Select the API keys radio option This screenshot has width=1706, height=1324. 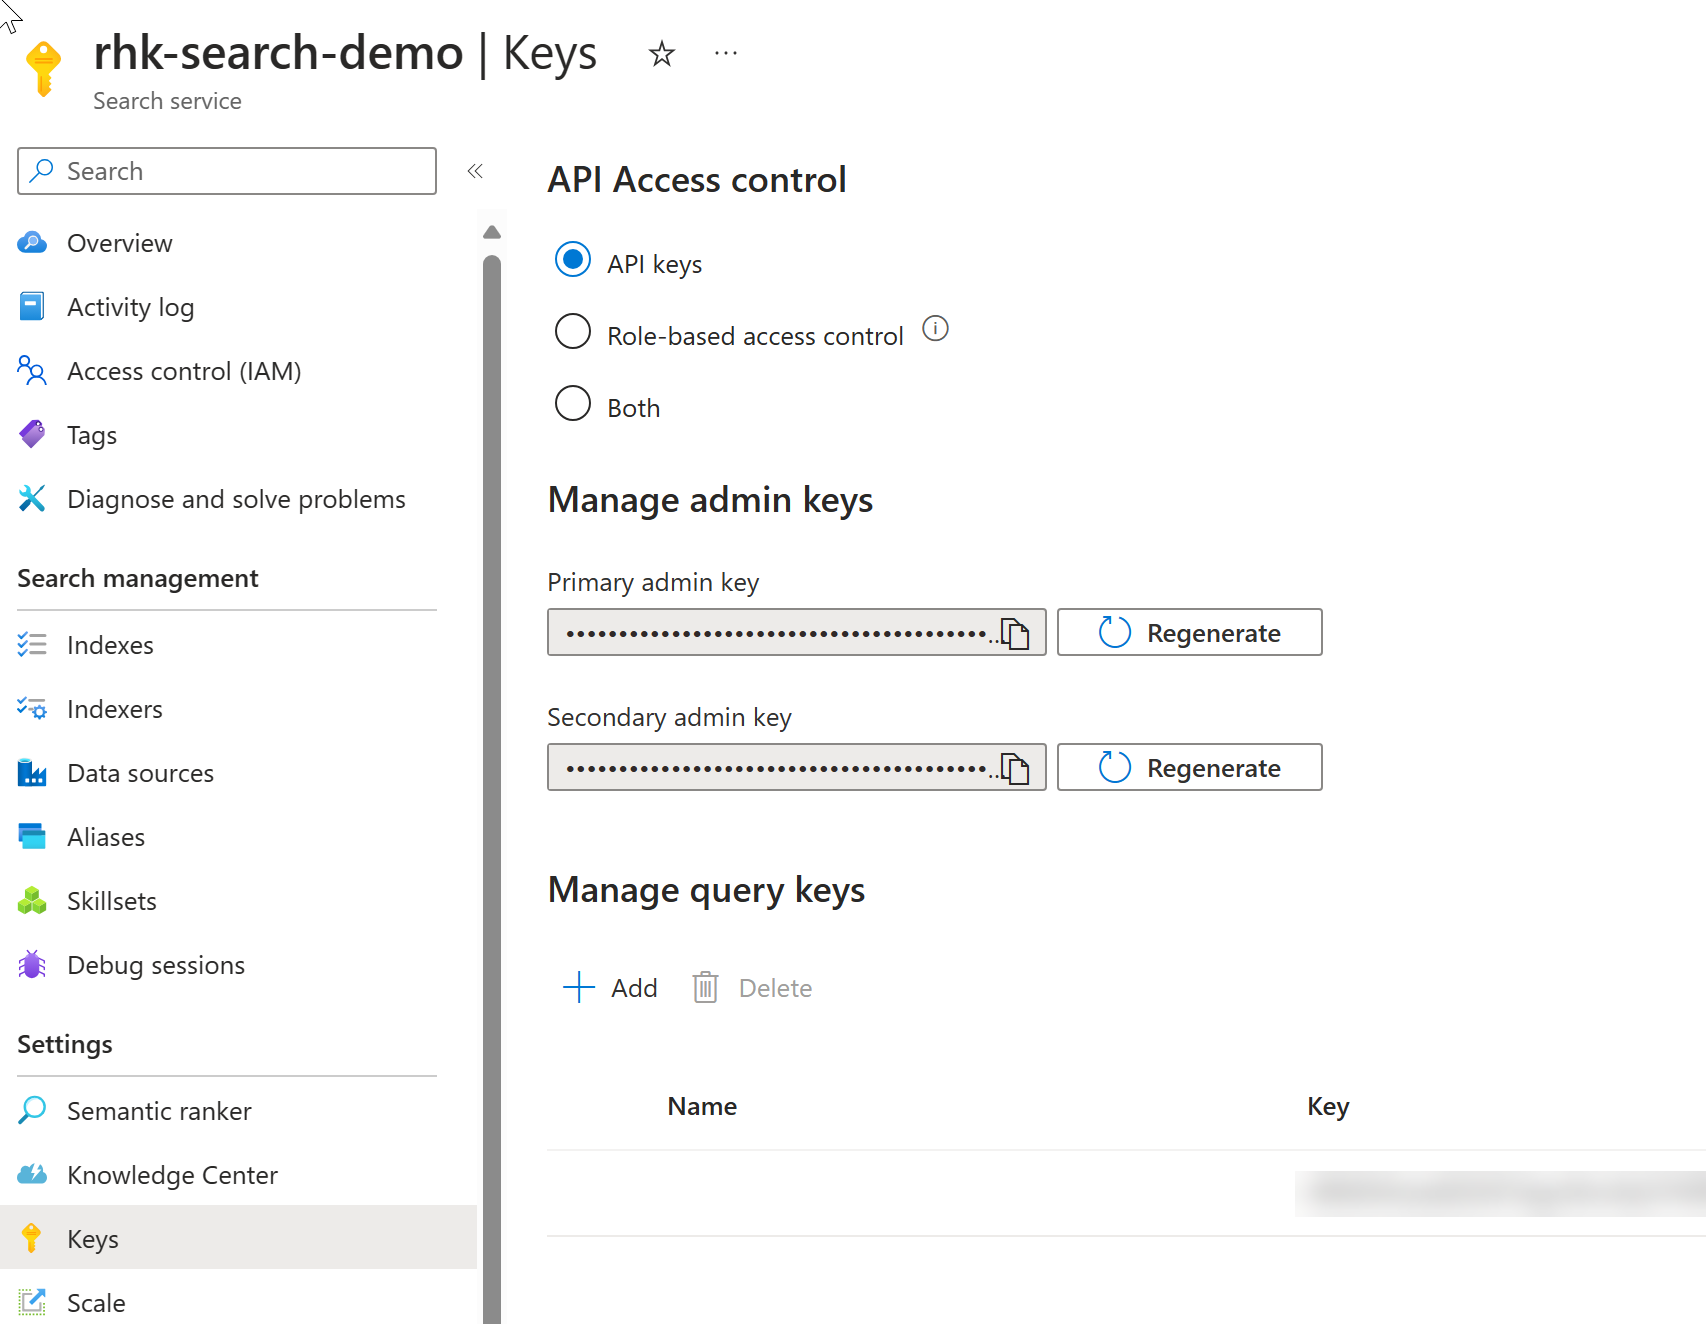[x=573, y=260]
